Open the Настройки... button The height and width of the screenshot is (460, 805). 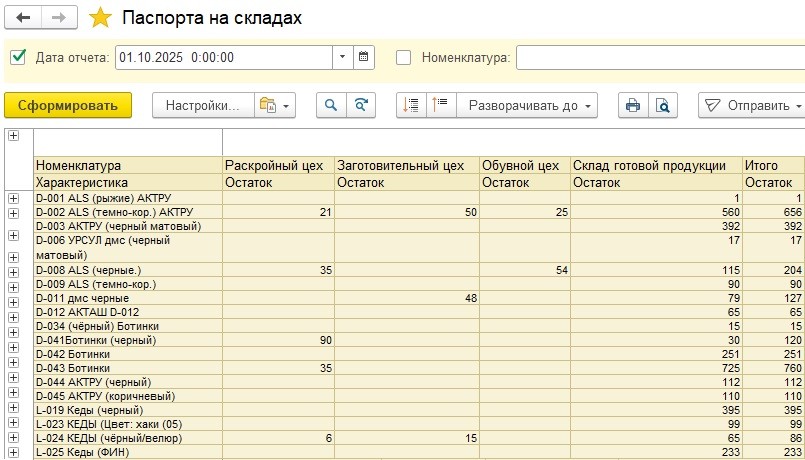pos(201,105)
